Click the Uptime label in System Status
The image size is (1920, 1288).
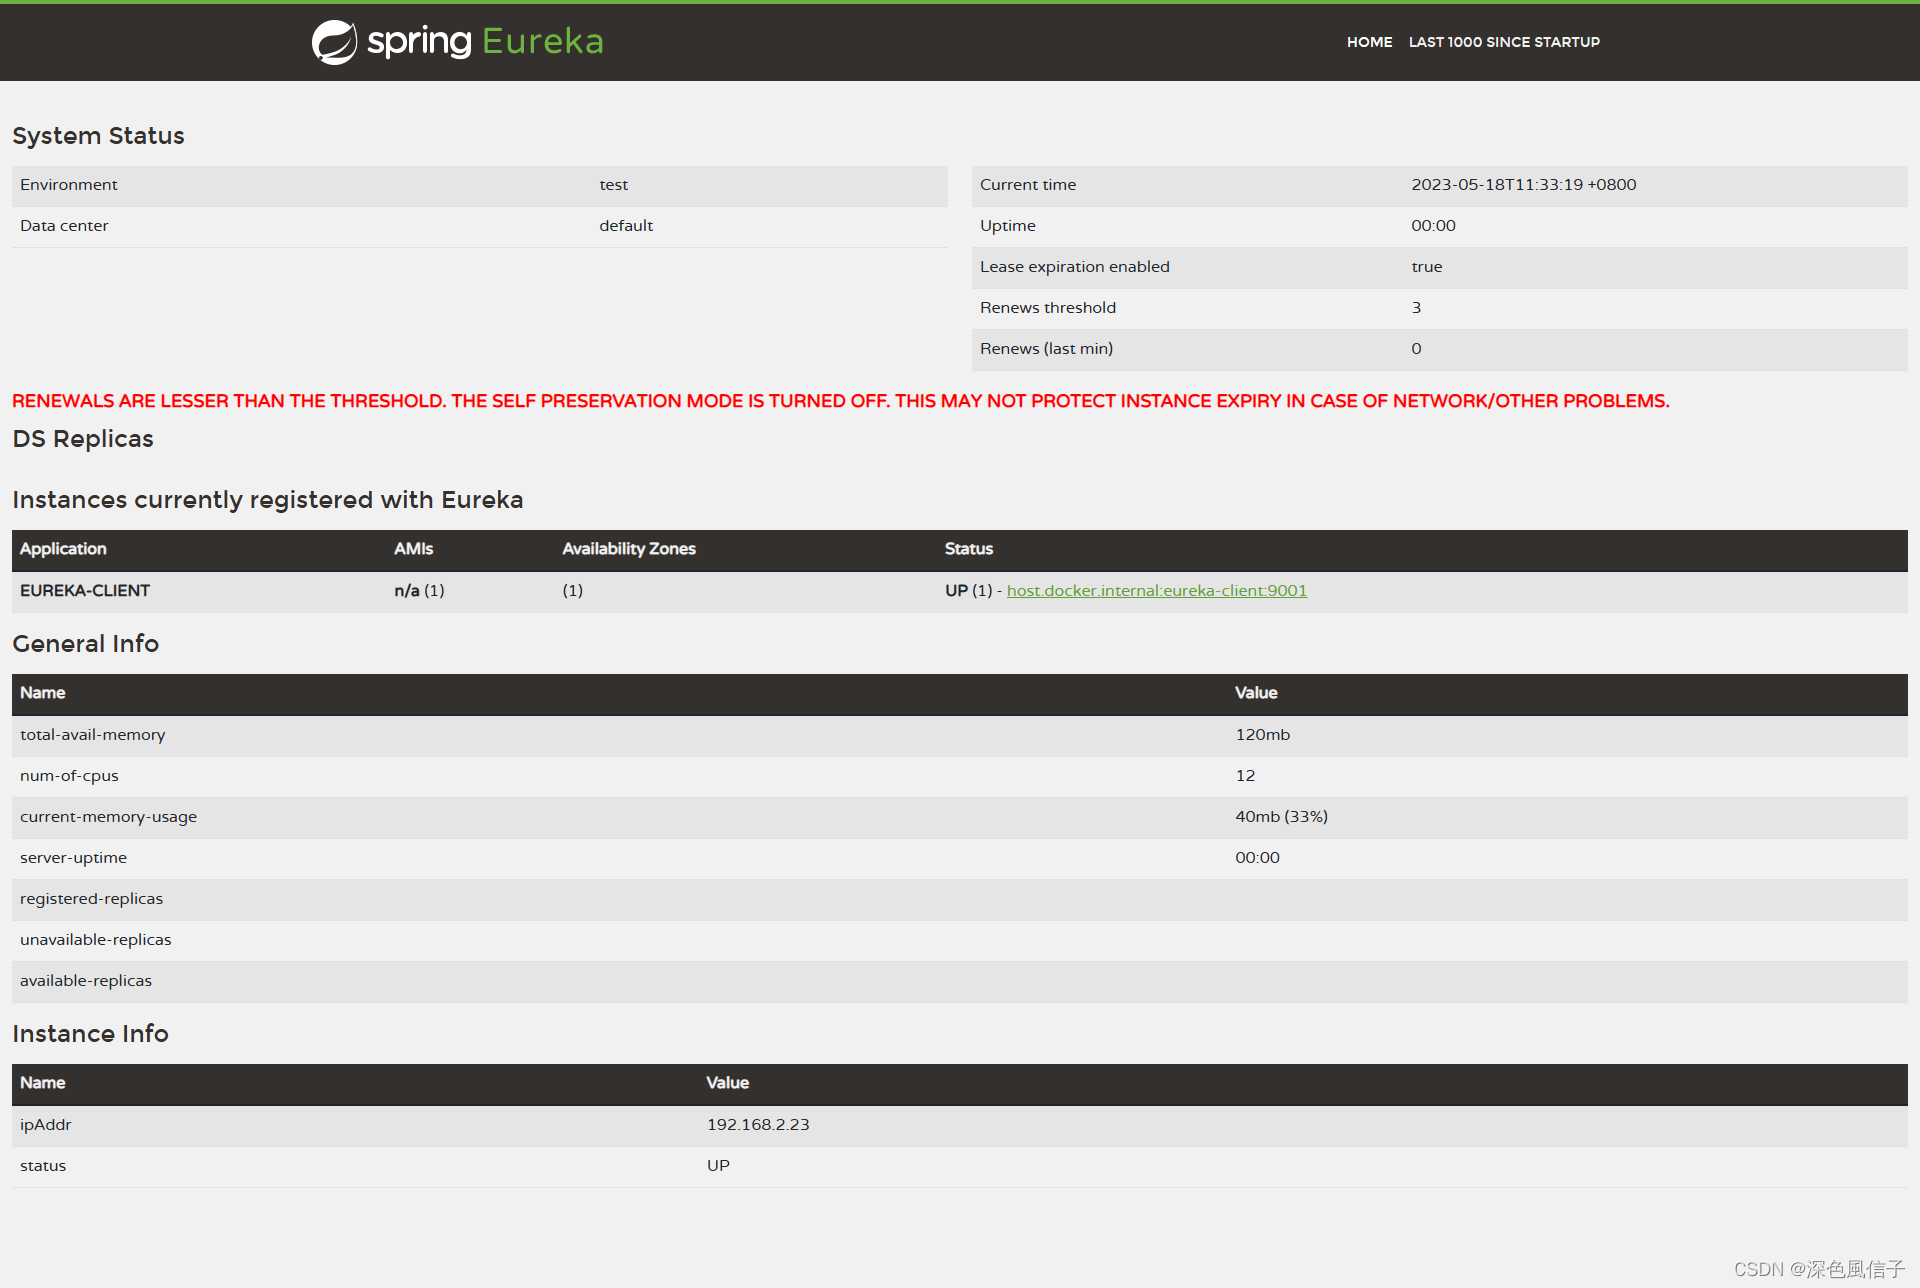click(x=1007, y=226)
